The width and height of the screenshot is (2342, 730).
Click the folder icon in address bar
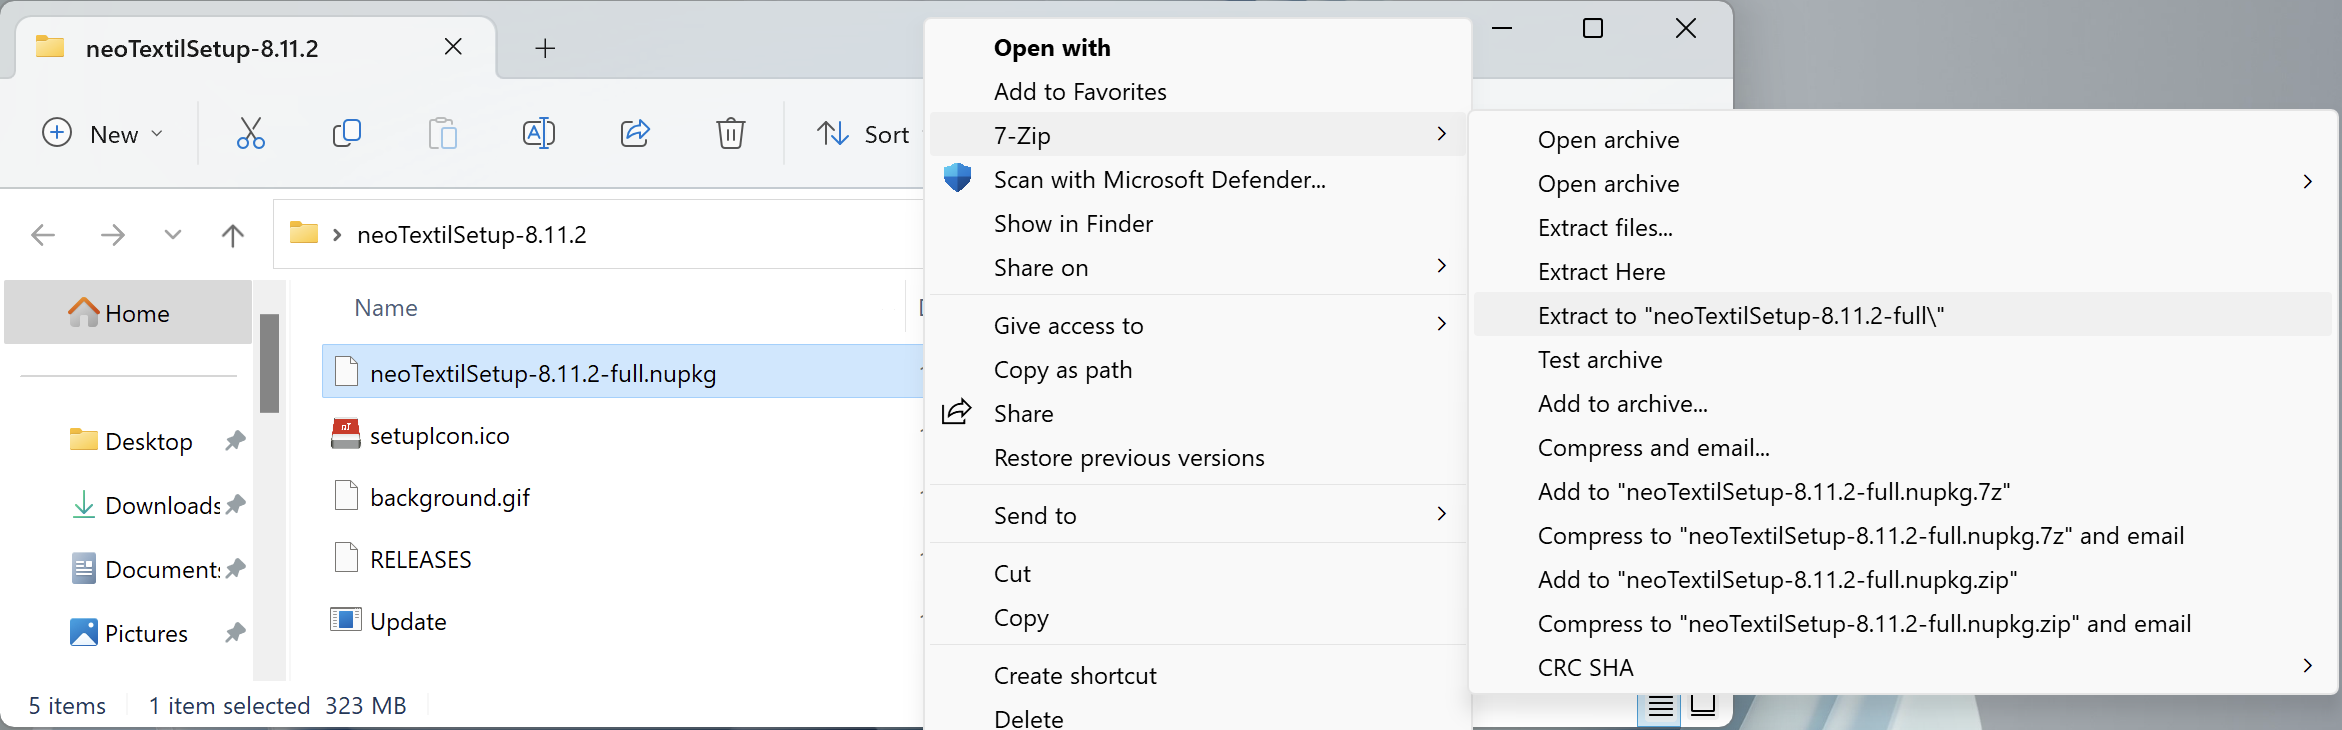click(x=304, y=234)
